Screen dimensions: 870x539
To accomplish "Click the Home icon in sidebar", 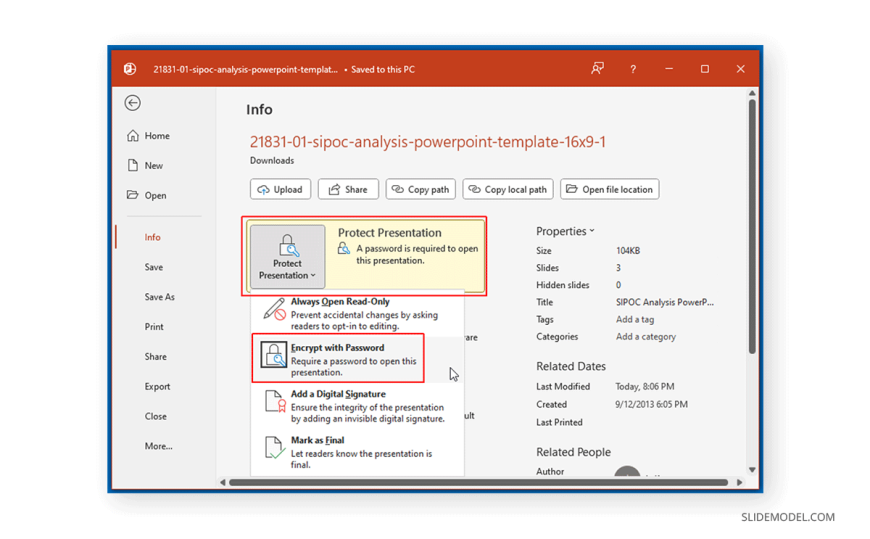I will click(133, 136).
